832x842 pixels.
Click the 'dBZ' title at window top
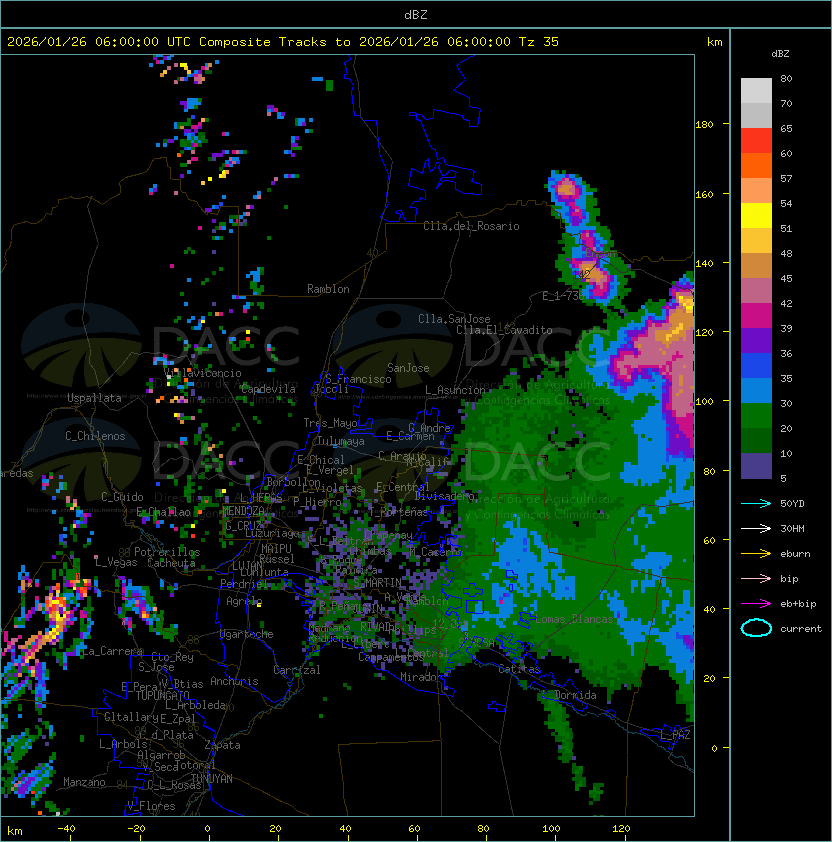(x=416, y=14)
